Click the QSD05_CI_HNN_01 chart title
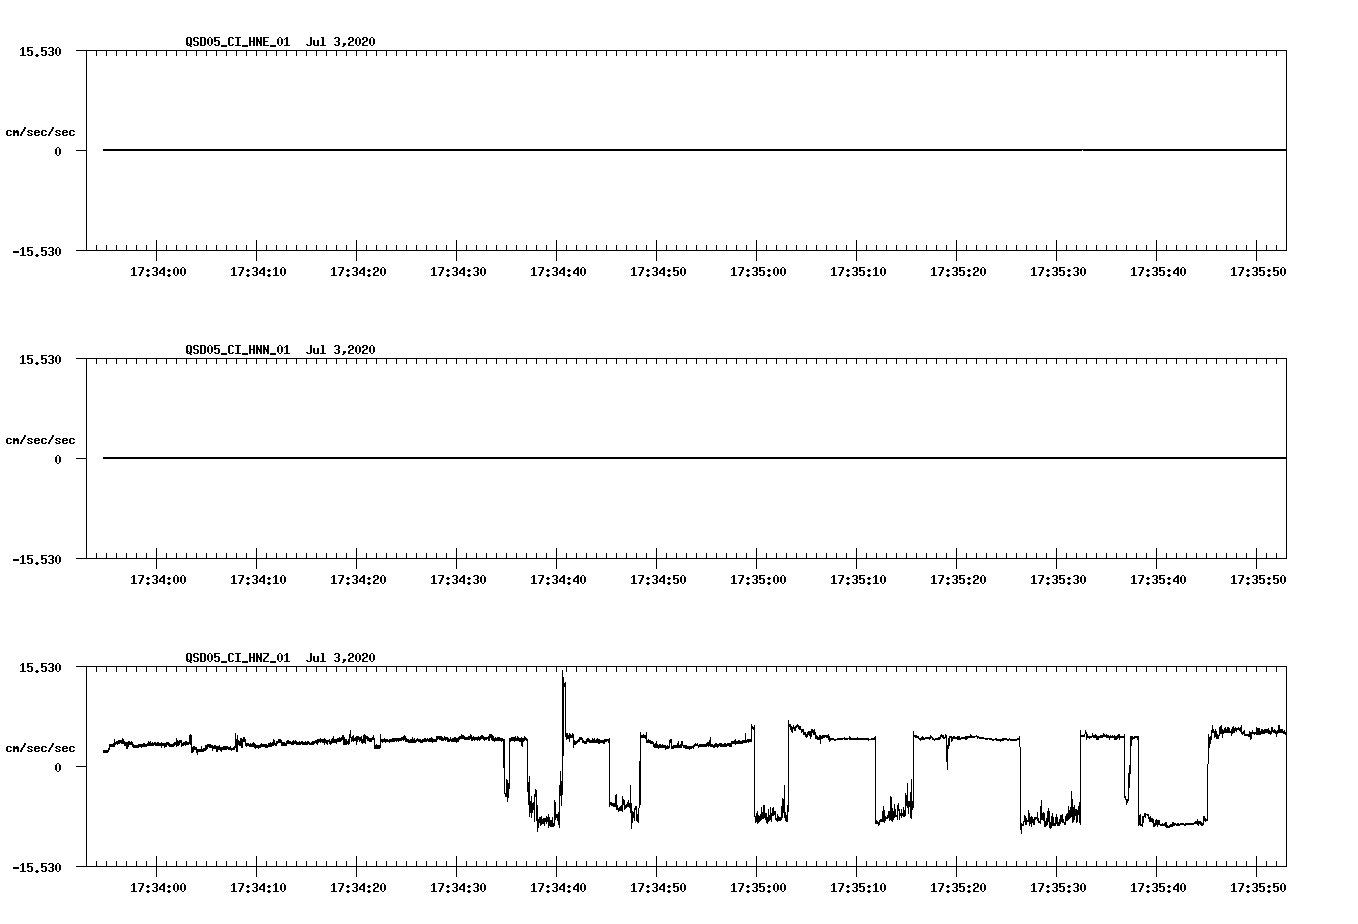 click(280, 349)
